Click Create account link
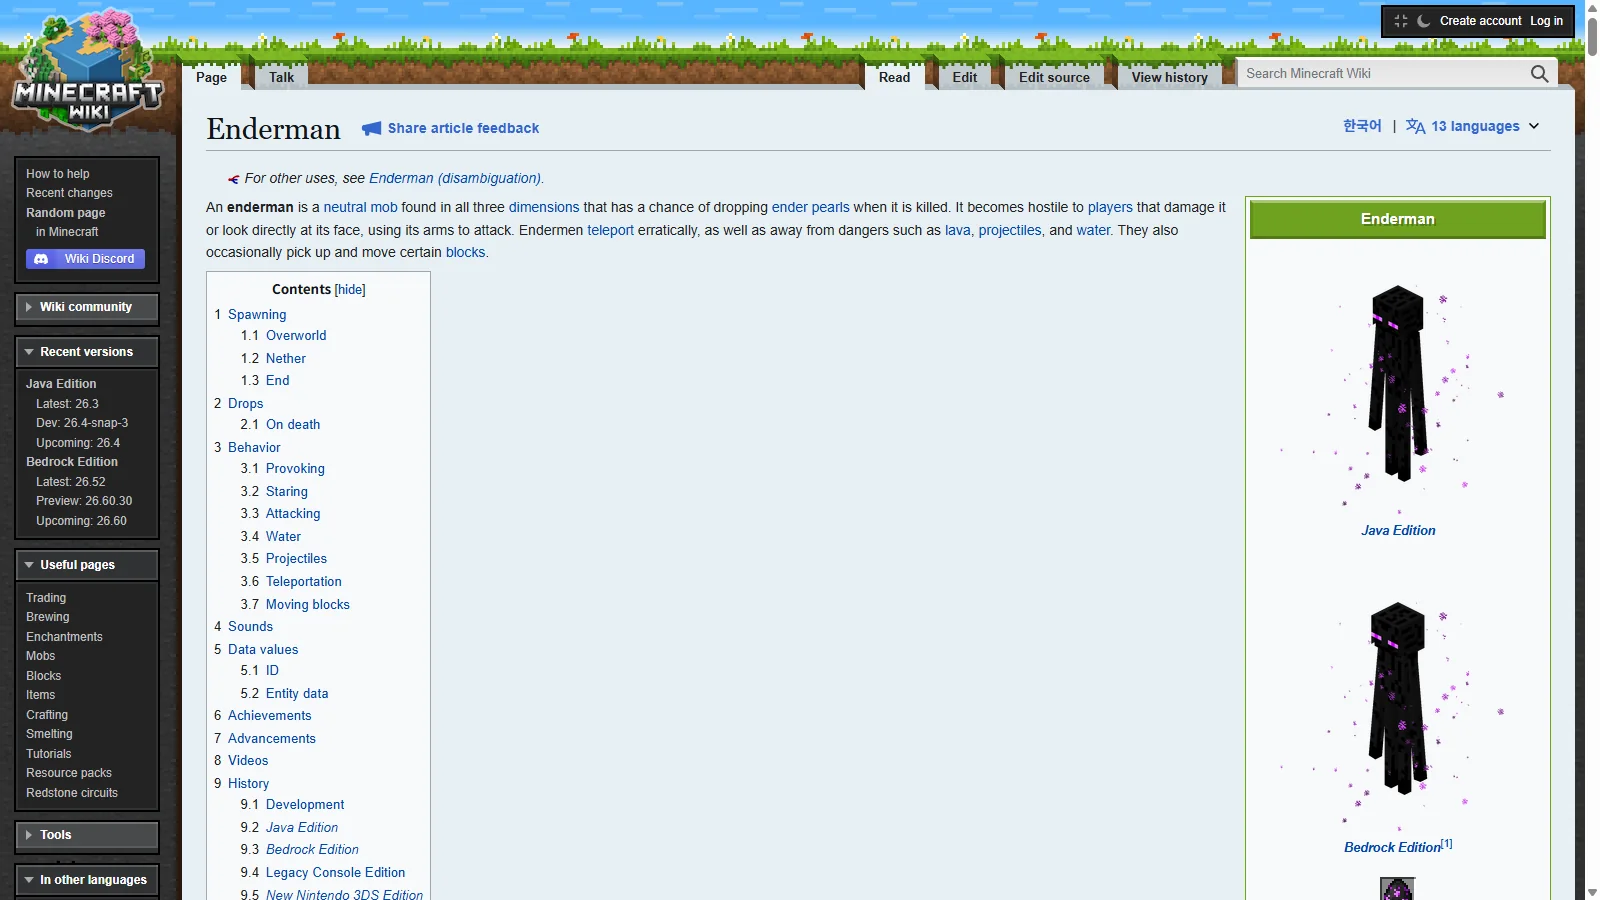 (1480, 21)
